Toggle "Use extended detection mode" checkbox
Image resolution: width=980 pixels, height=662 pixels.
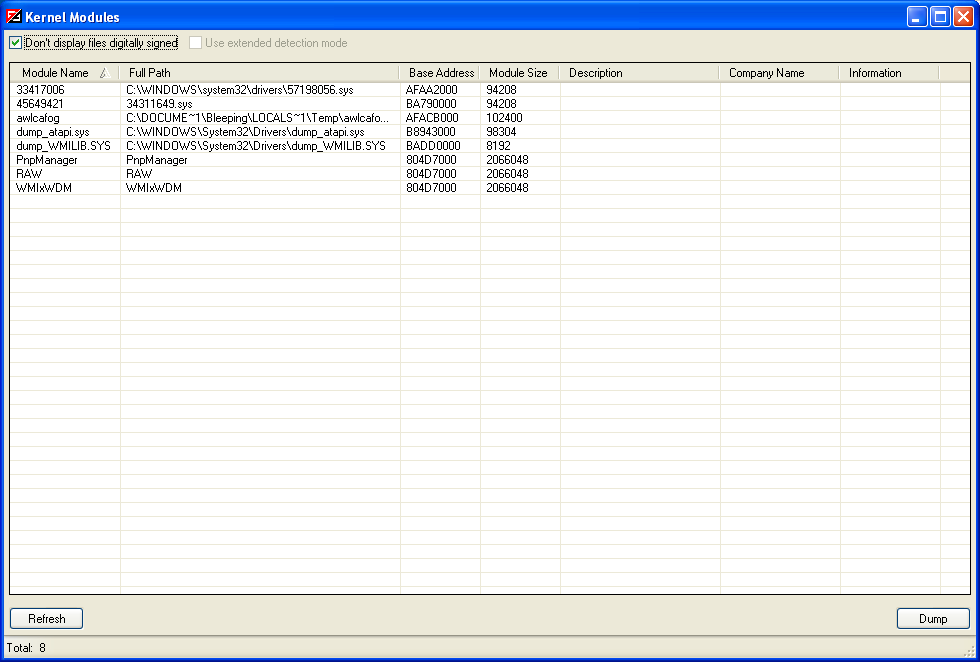click(x=196, y=43)
